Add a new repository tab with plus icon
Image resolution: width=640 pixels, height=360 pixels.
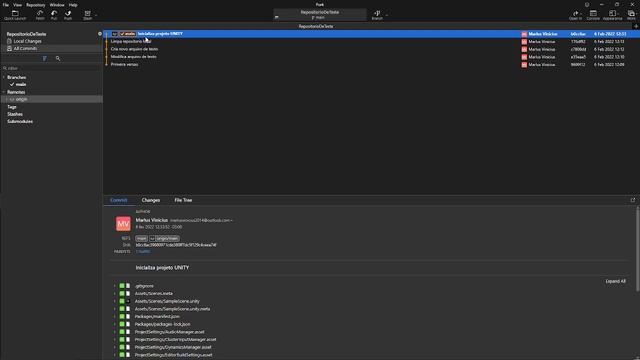coord(636,26)
